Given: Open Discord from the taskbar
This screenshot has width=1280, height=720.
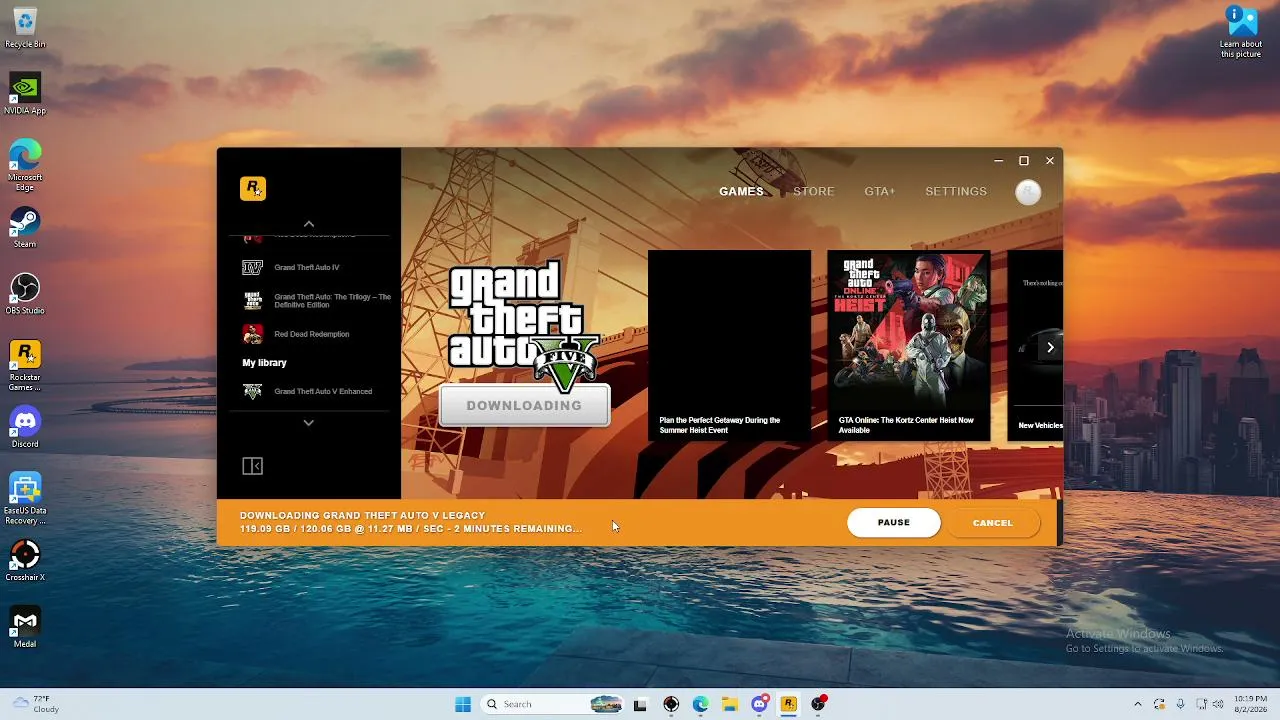Looking at the screenshot, I should (760, 704).
